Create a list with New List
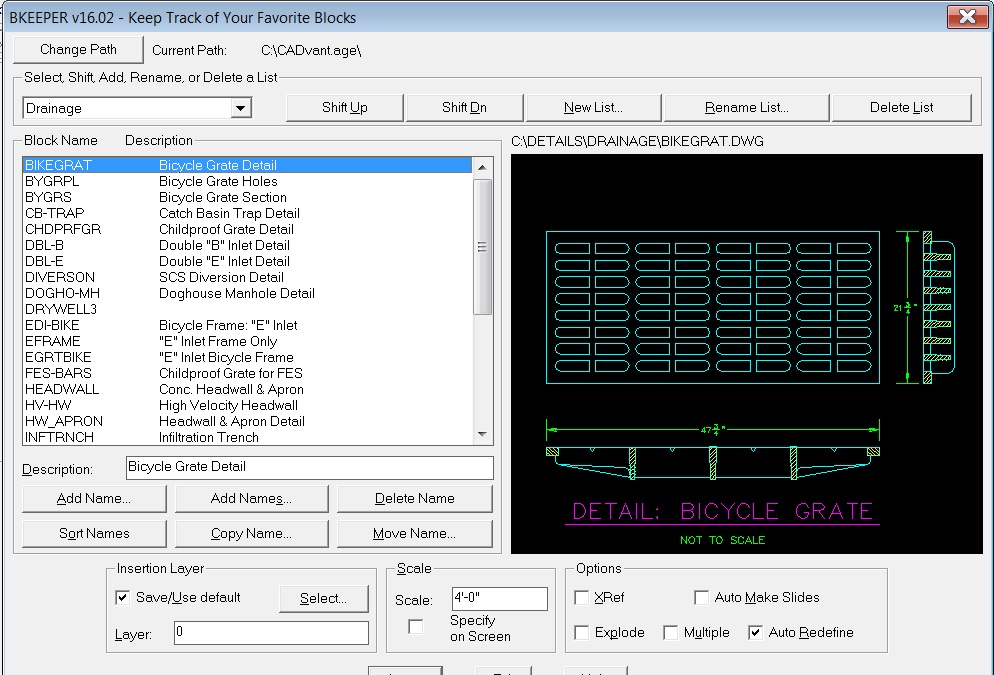 pyautogui.click(x=593, y=108)
